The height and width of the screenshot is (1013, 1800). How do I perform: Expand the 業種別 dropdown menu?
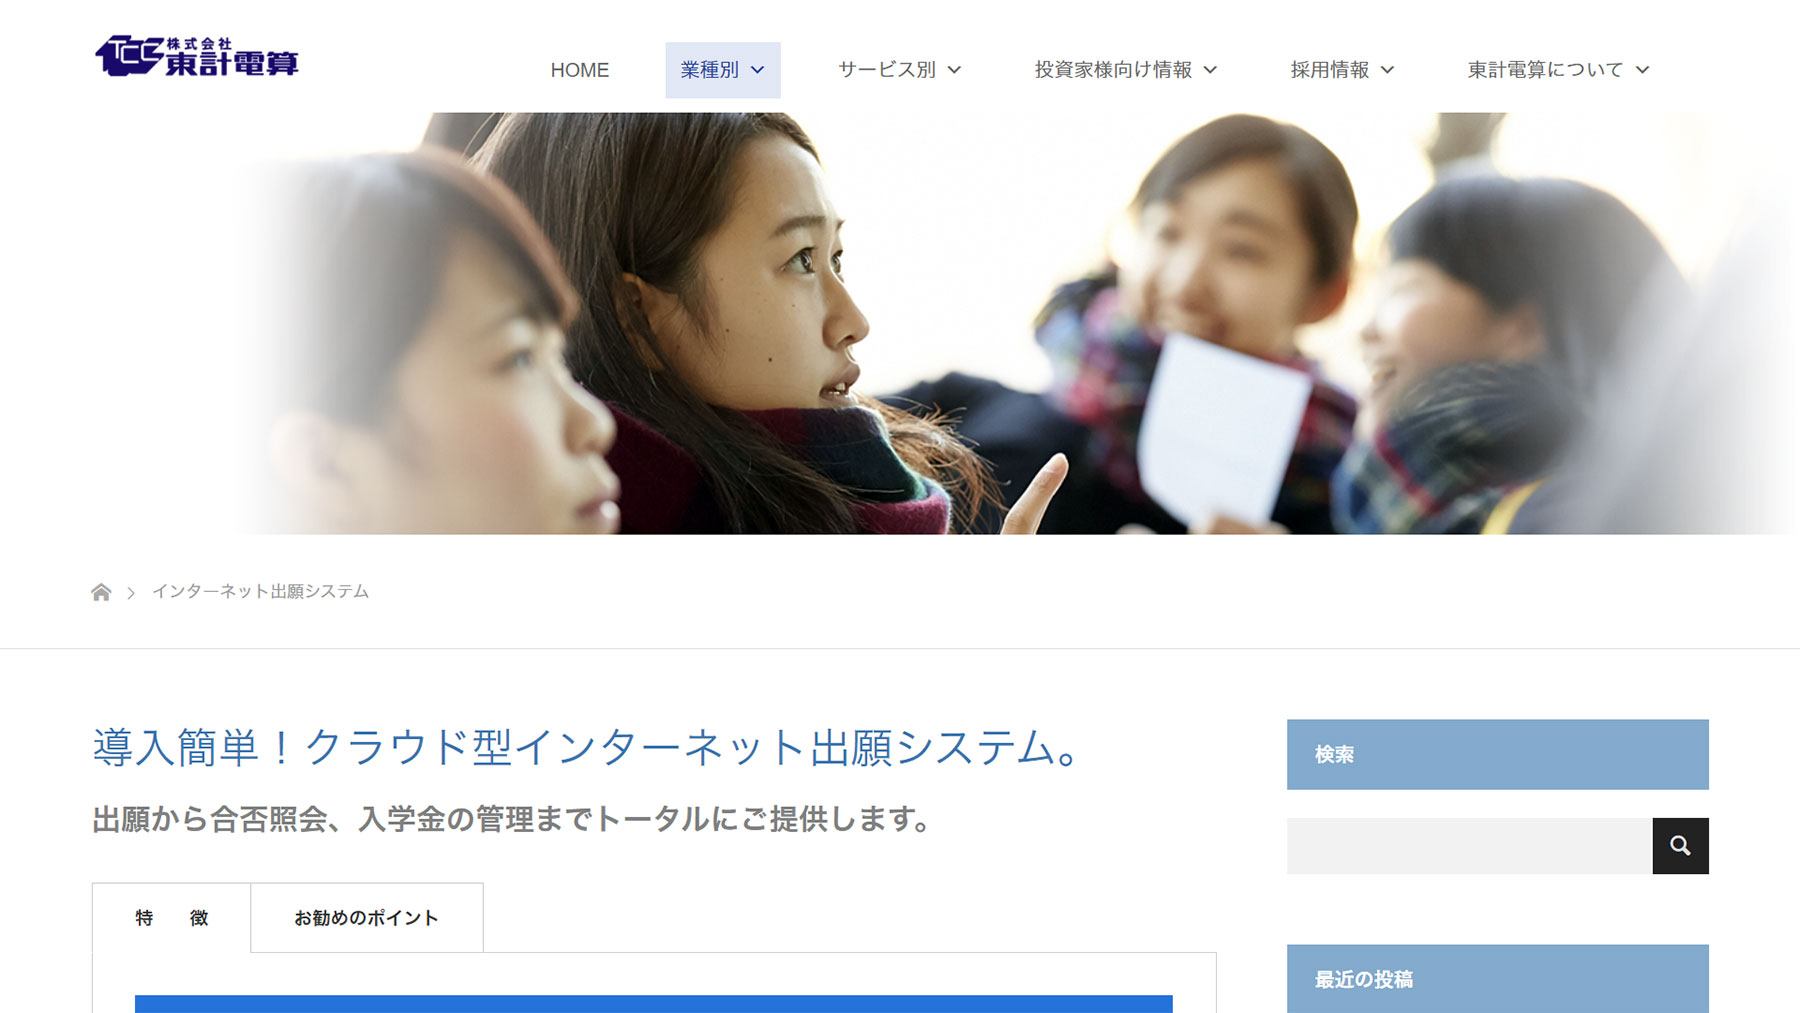723,70
